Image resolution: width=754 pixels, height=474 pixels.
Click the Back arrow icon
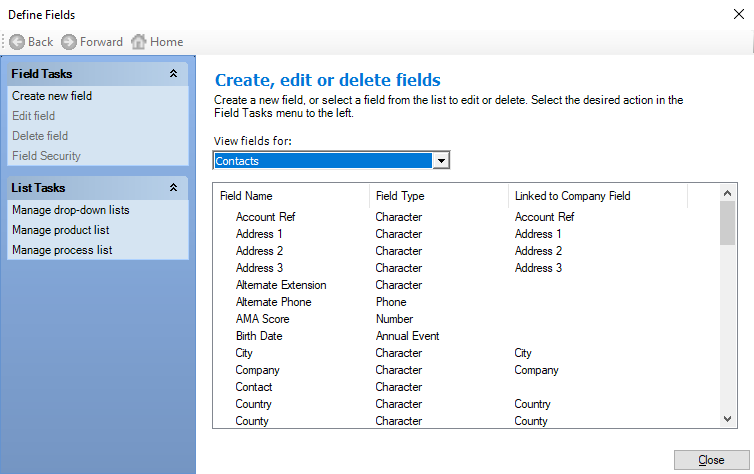click(17, 42)
